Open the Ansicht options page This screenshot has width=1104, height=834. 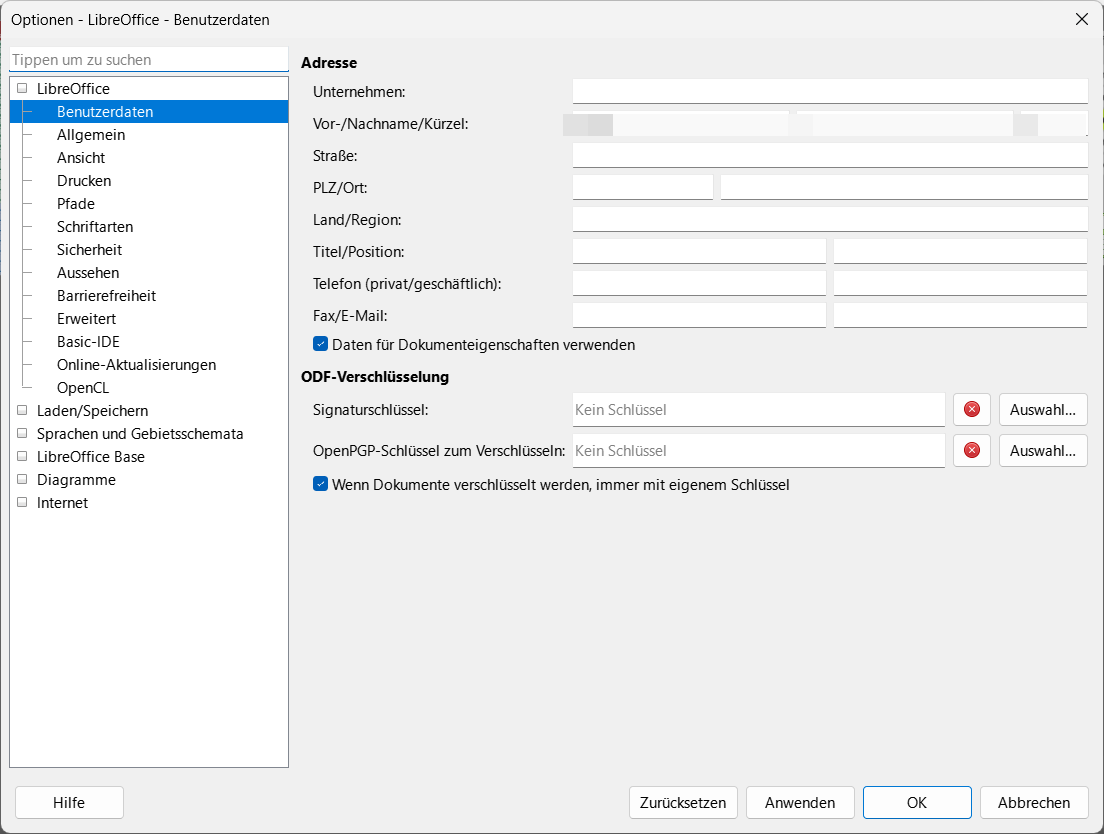pos(81,158)
